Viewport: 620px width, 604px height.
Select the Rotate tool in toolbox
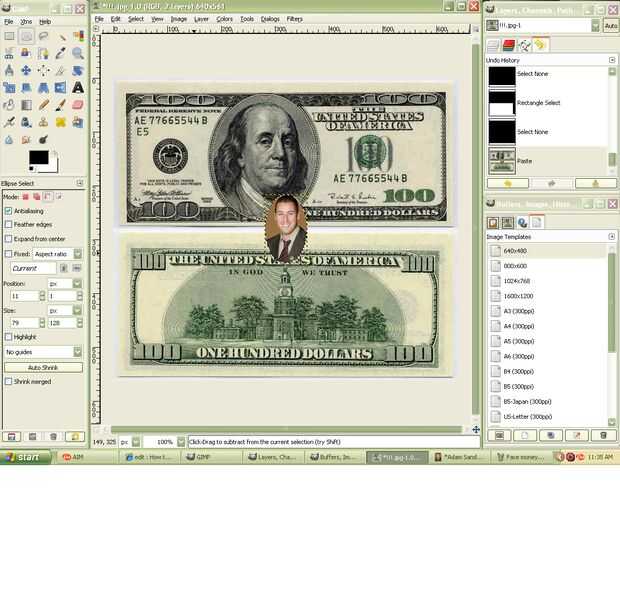78,71
